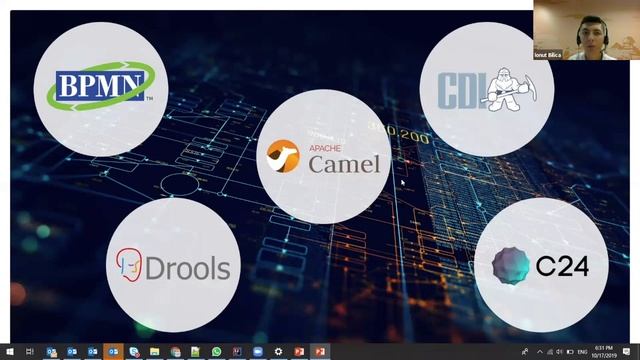Open the Chrome browser taskbar icon
Screen dimensions: 640x360
point(175,351)
